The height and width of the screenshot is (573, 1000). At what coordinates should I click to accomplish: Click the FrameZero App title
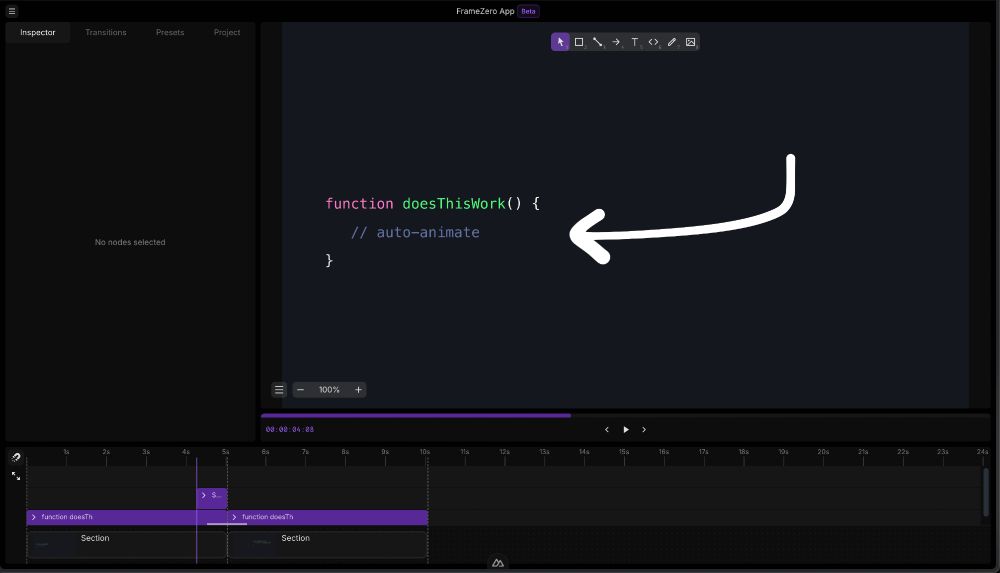[x=485, y=11]
